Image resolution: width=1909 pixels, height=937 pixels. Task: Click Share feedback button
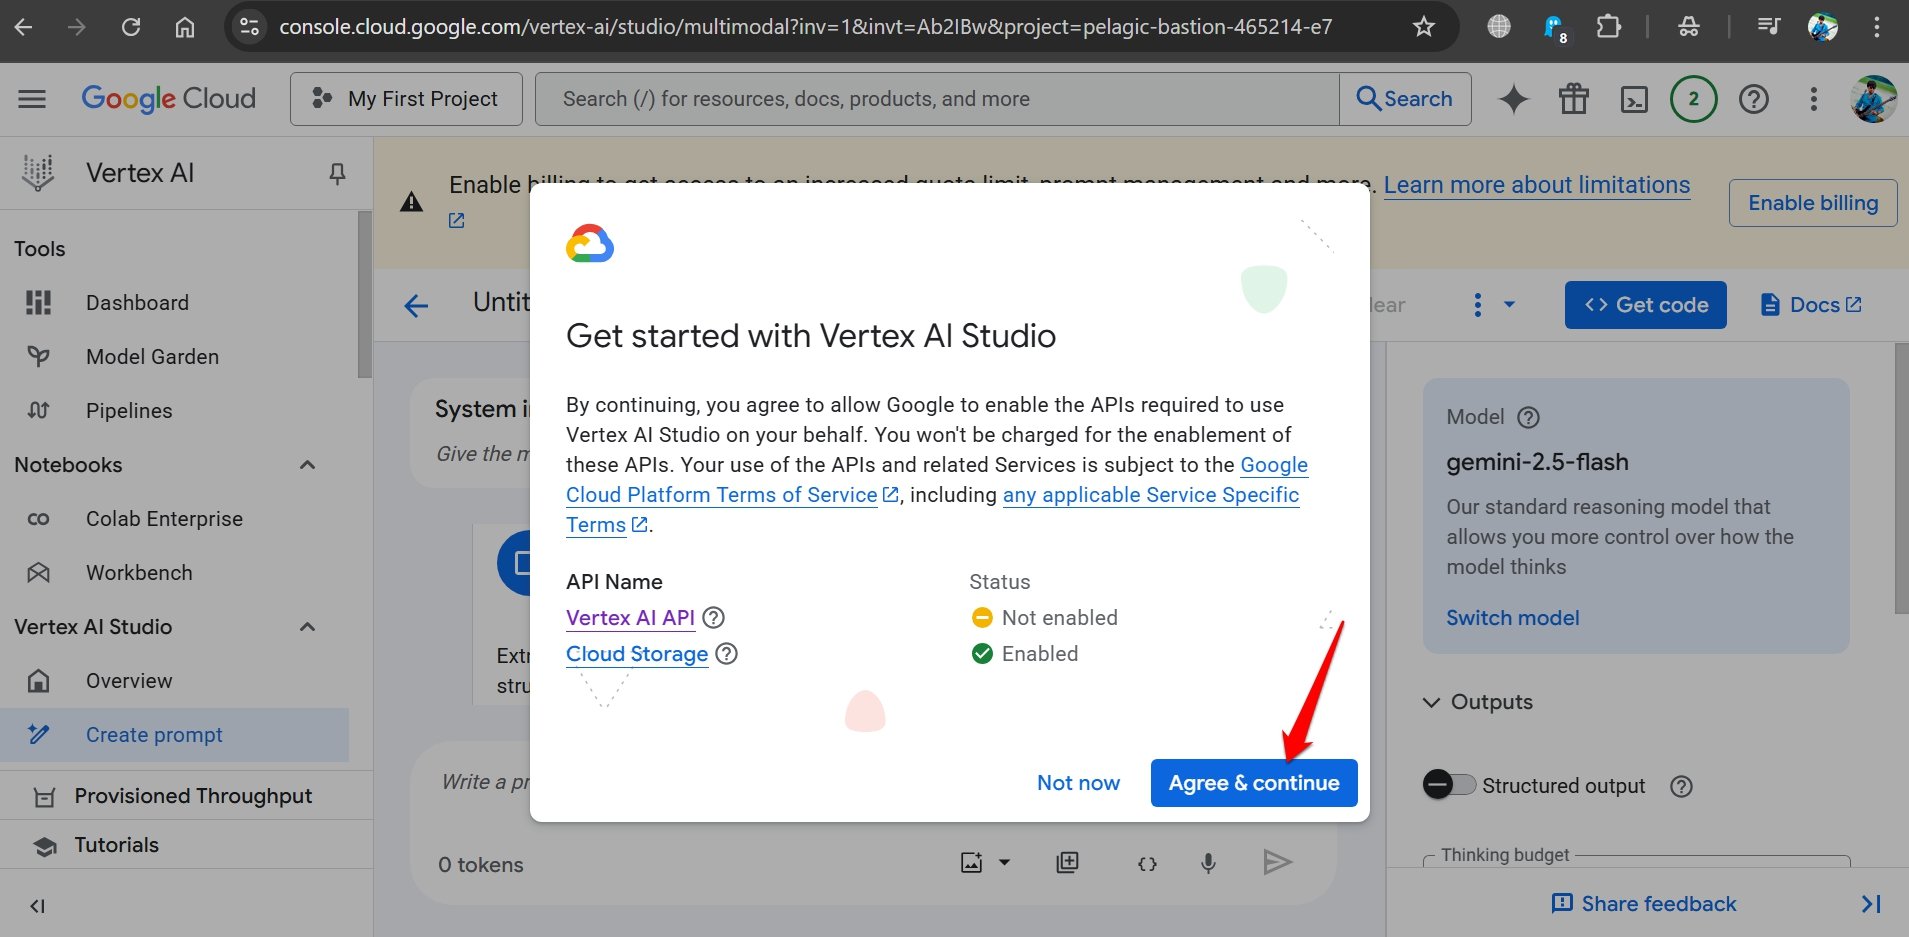click(x=1644, y=904)
